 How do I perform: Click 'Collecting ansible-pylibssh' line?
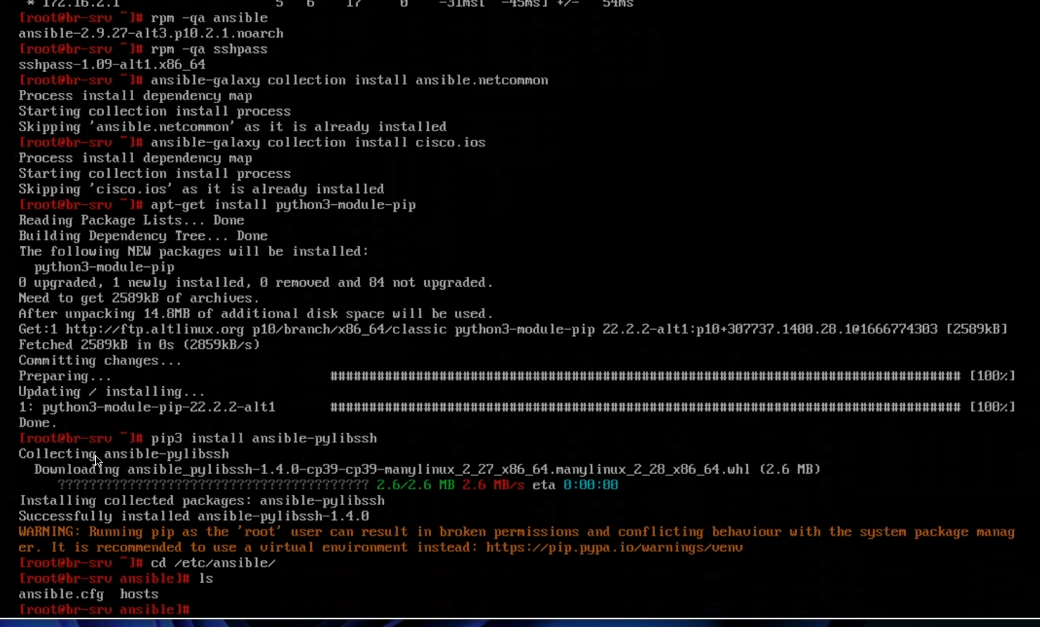point(123,454)
